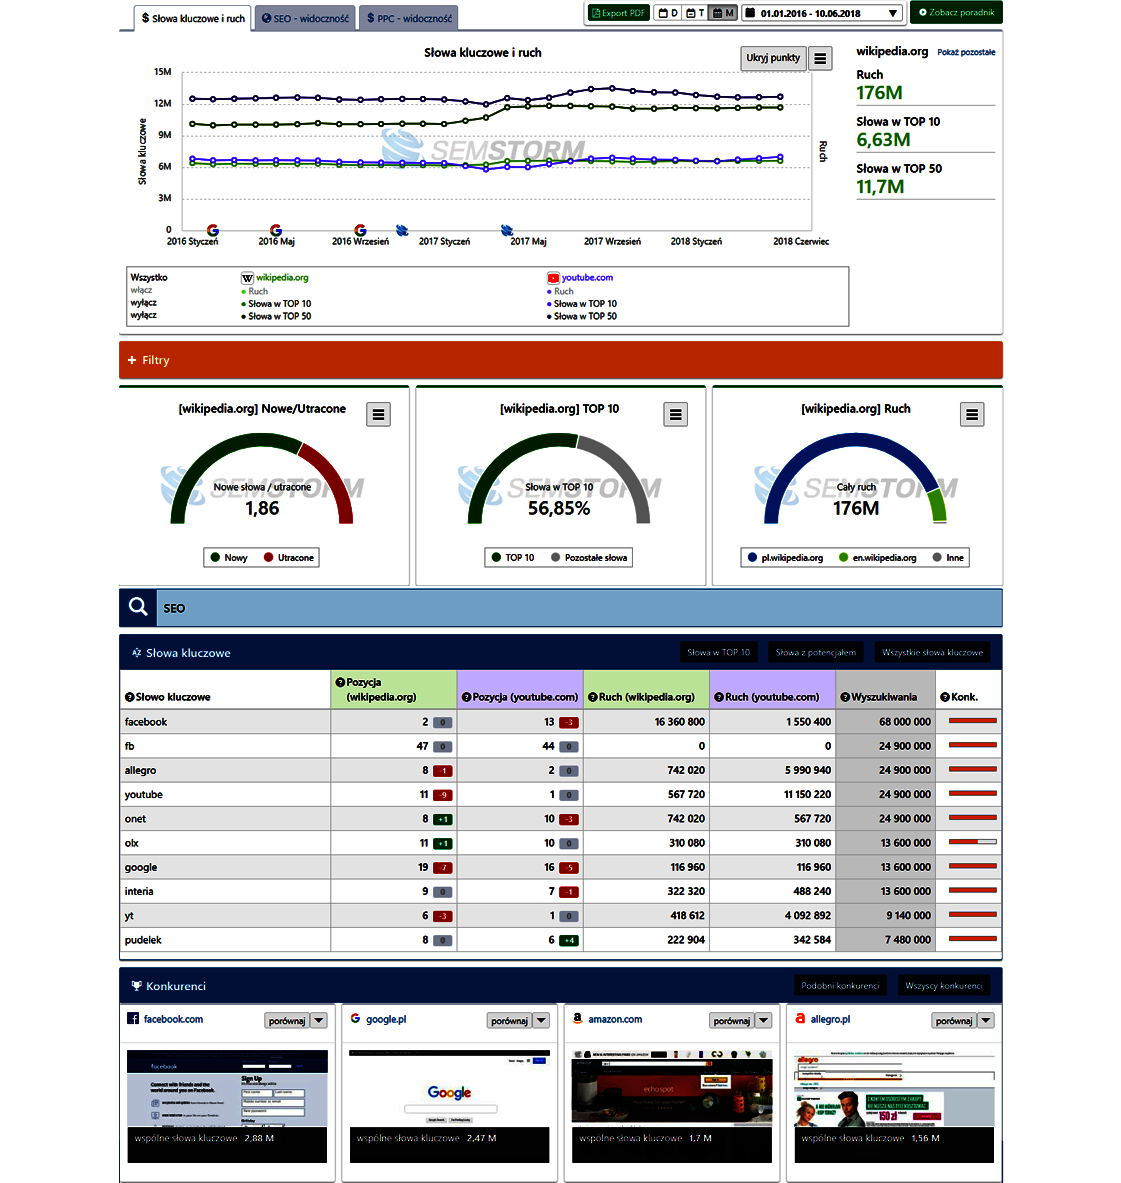The image size is (1121, 1183).
Task: Click the Wszystkie słowa kluczowe button
Action: [932, 653]
